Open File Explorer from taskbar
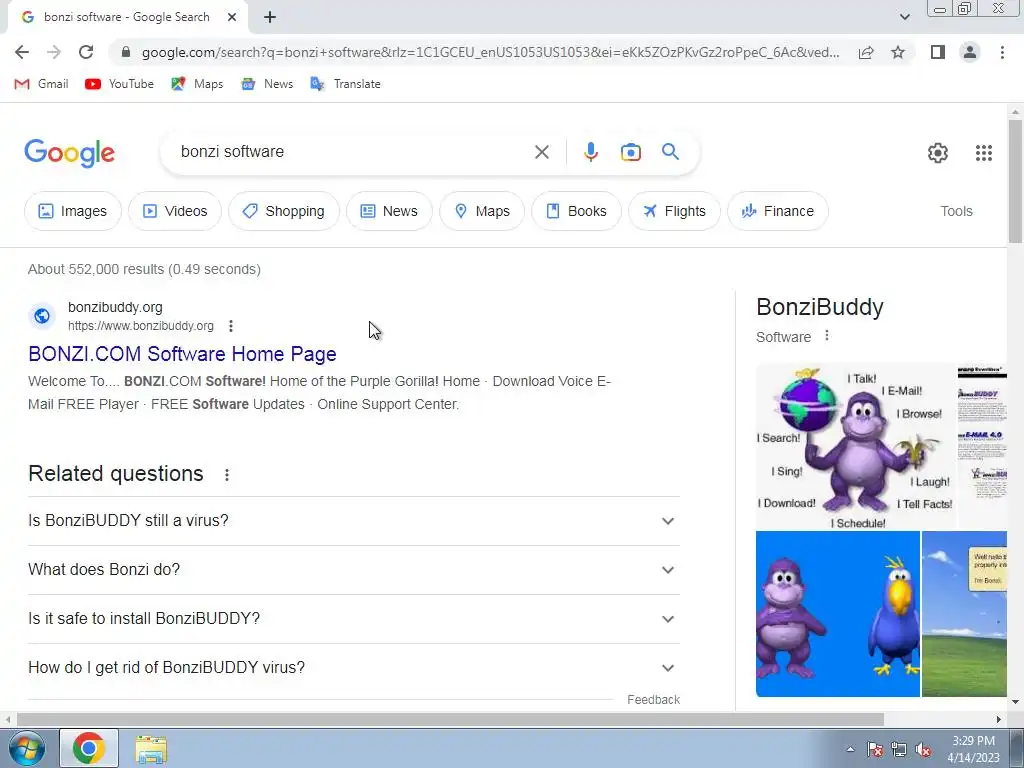 click(x=151, y=748)
